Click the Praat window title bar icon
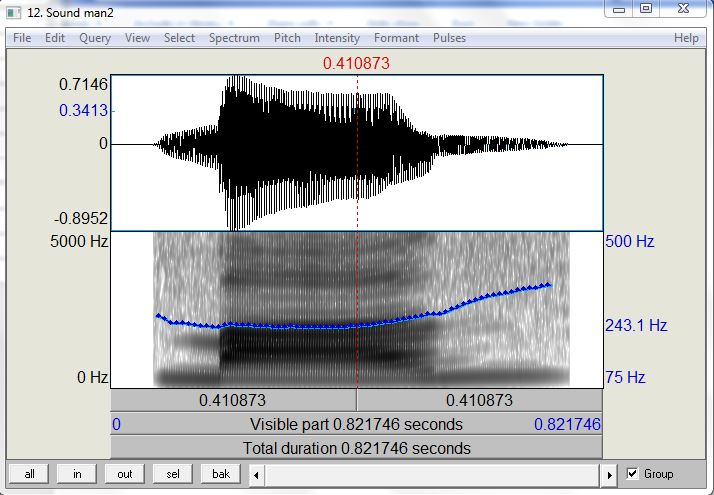The width and height of the screenshot is (714, 495). (x=13, y=13)
